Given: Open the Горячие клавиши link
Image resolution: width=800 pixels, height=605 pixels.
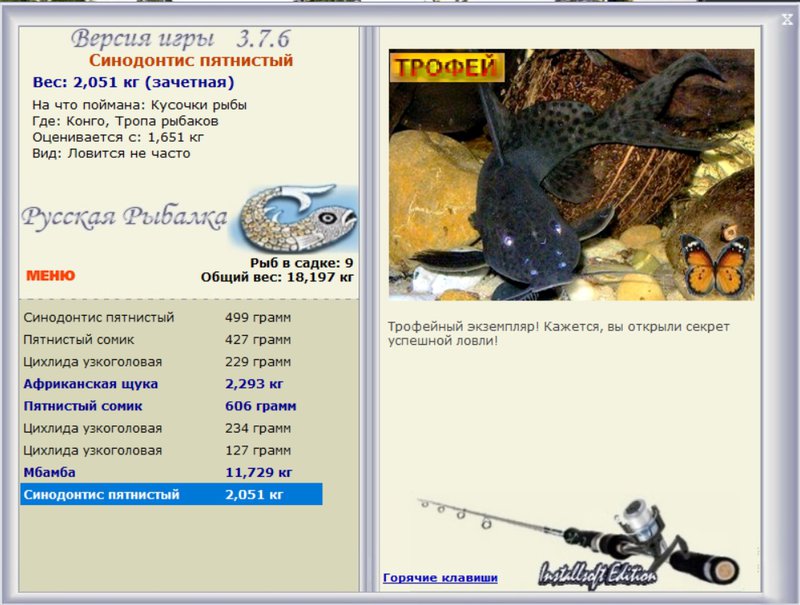Looking at the screenshot, I should coord(440,577).
